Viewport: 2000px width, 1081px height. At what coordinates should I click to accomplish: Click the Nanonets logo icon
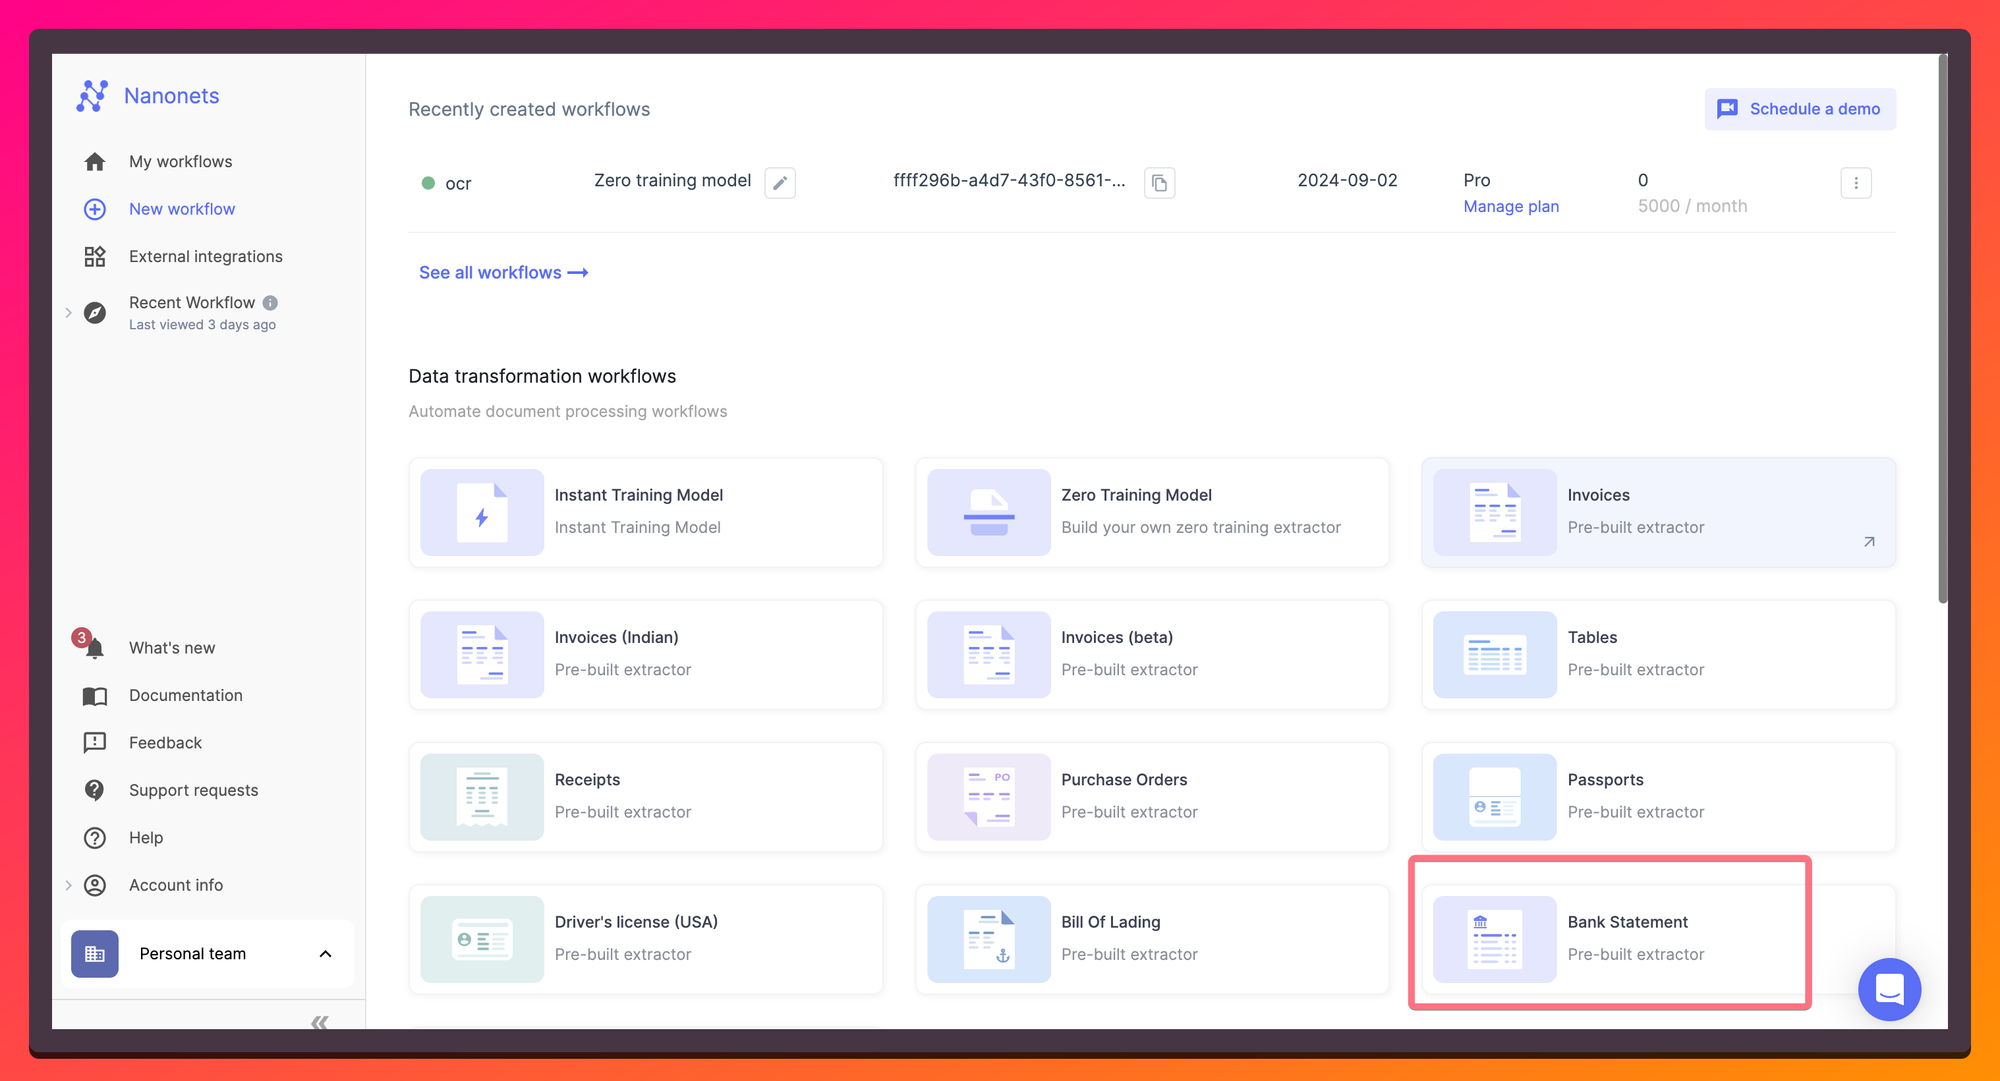tap(93, 95)
